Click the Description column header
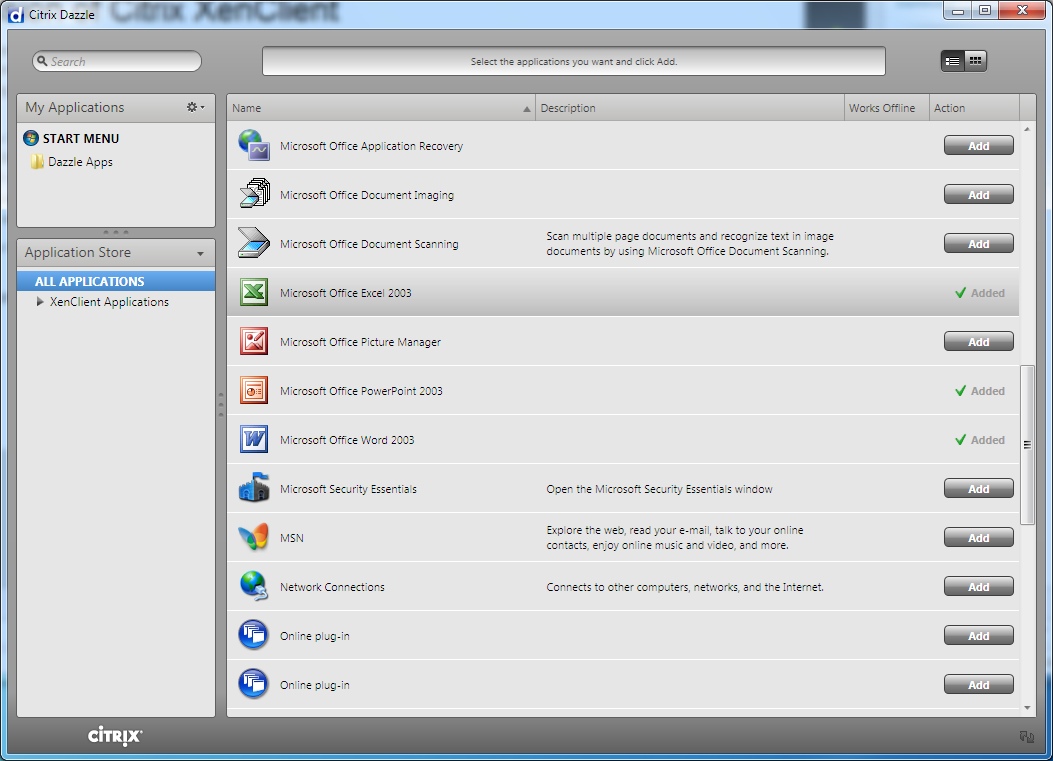 (690, 108)
